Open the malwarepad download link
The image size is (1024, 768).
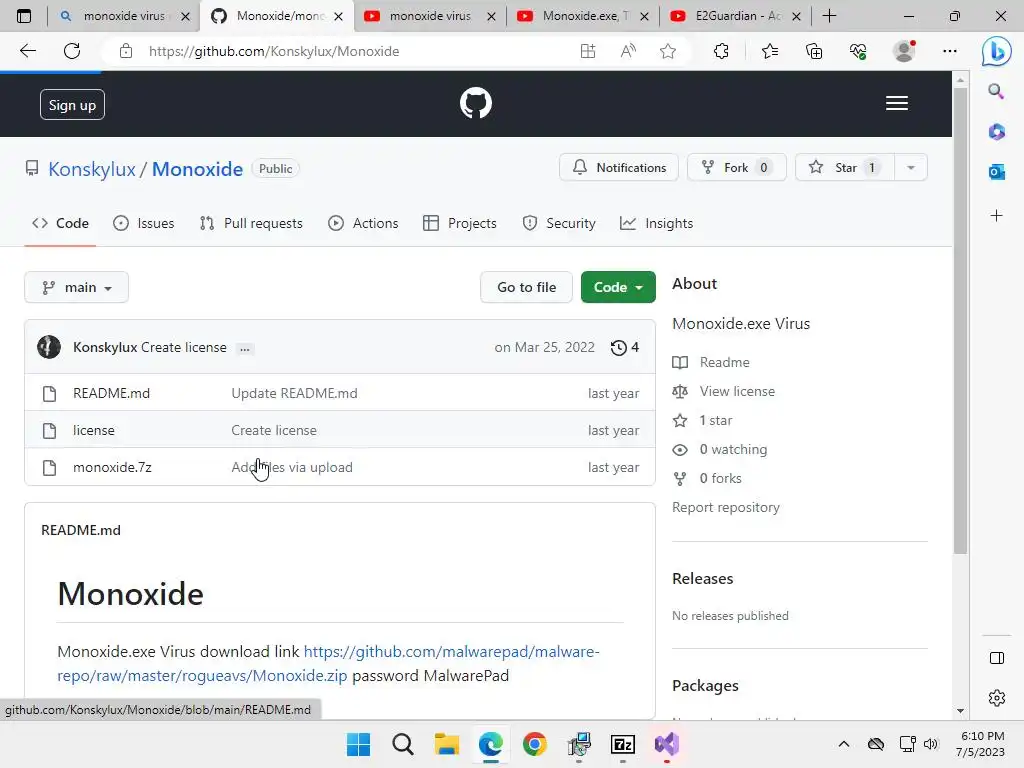[x=328, y=664]
